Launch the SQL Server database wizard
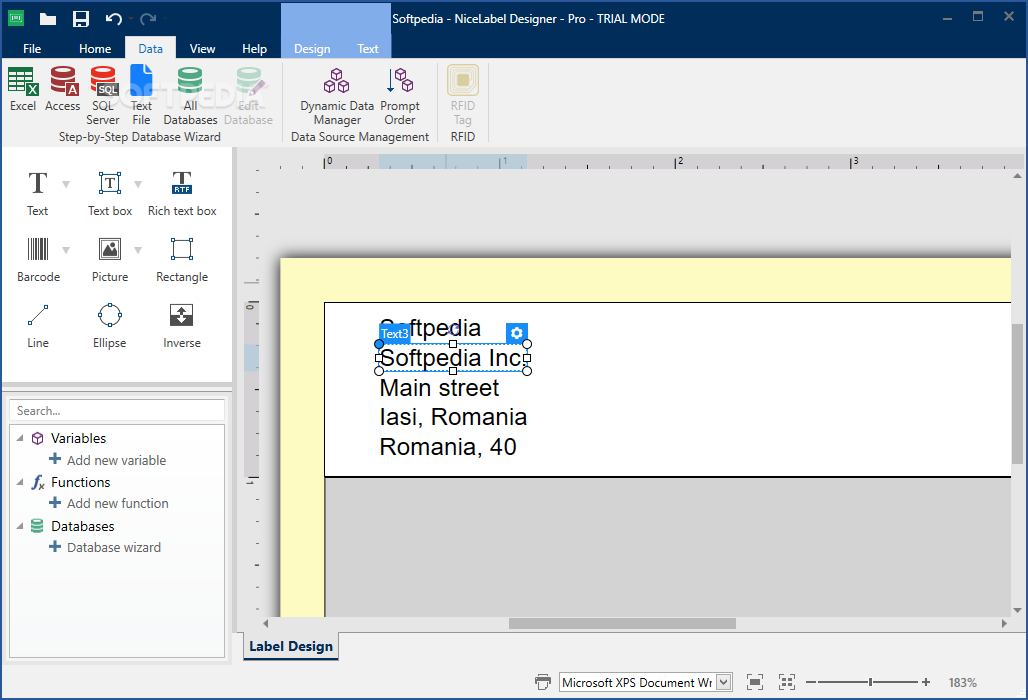This screenshot has height=700, width=1028. (103, 96)
